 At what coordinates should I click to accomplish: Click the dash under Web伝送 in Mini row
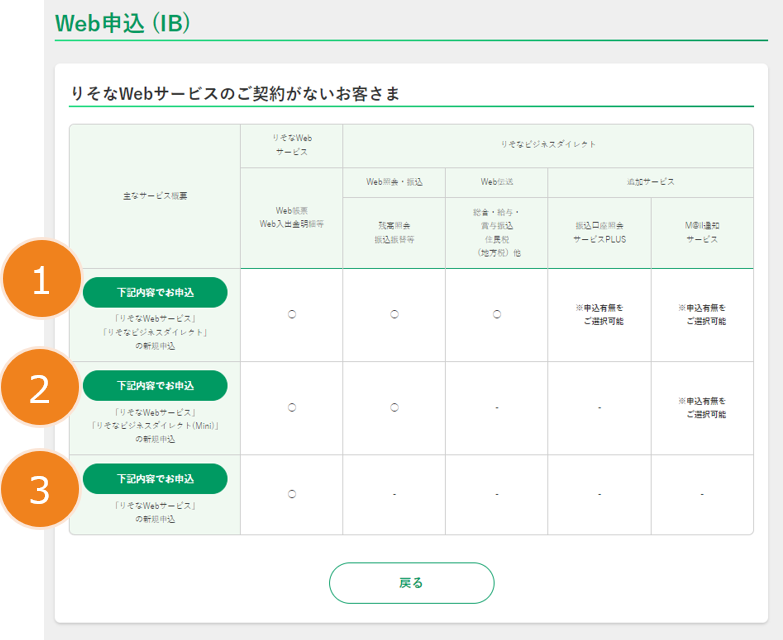tap(497, 408)
